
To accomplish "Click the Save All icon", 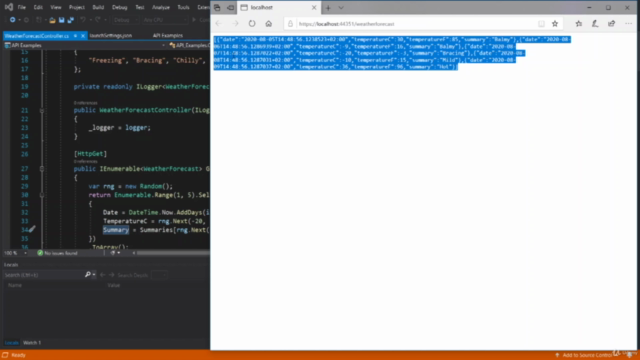I will [70, 20].
